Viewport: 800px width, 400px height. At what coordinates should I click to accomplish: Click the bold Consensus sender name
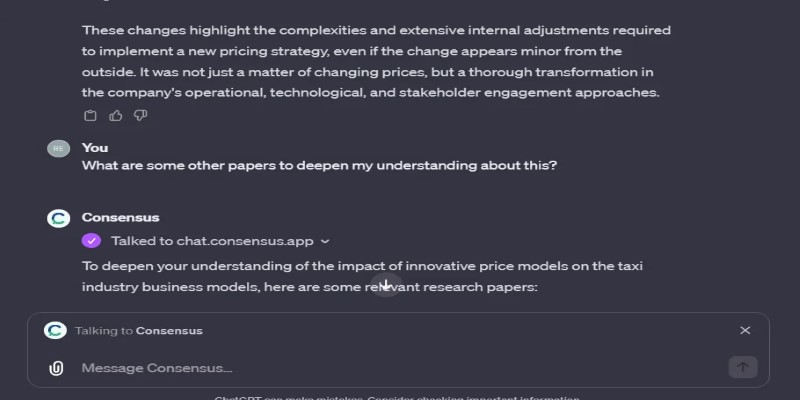(x=120, y=217)
